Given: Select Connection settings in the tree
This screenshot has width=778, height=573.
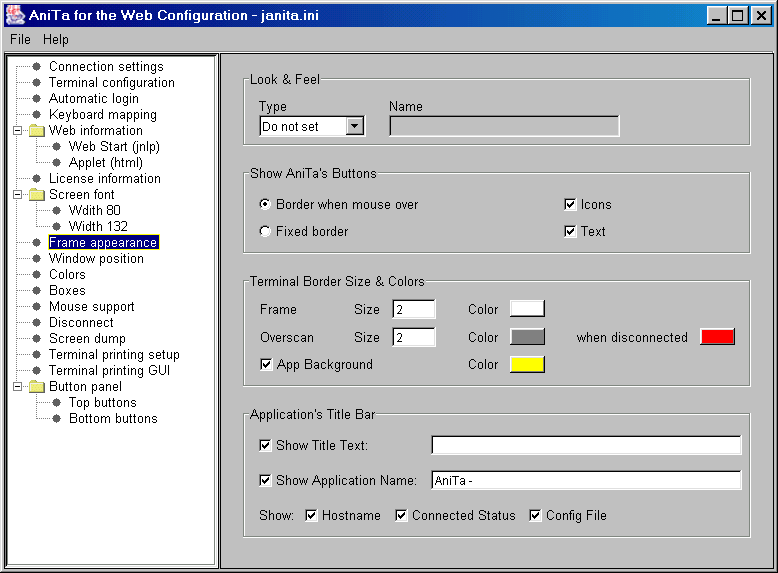Looking at the screenshot, I should click(106, 66).
